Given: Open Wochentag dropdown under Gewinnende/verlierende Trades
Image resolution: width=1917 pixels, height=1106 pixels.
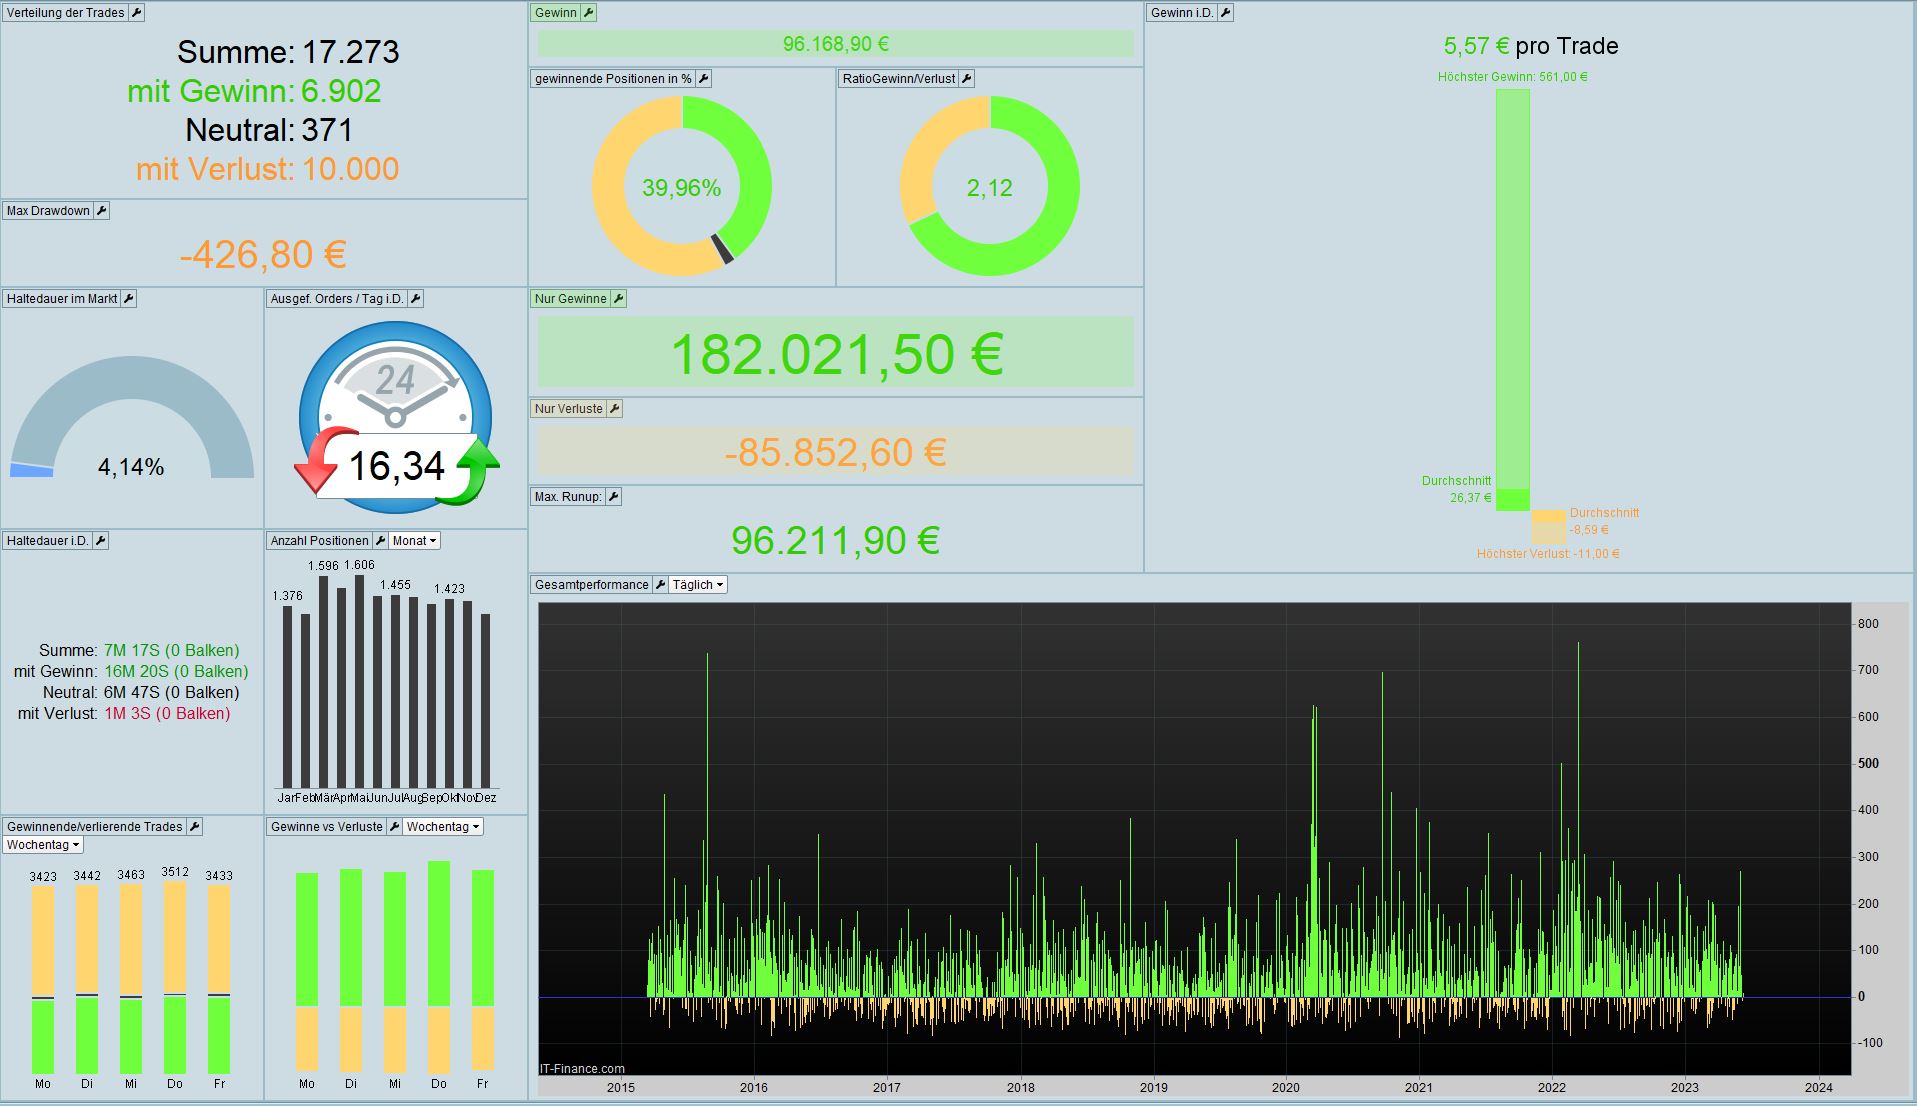Looking at the screenshot, I should tap(43, 845).
